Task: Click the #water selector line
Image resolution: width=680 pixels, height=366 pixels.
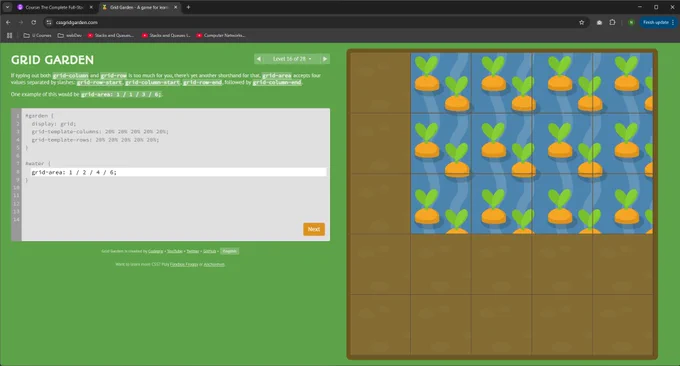Action: point(38,164)
